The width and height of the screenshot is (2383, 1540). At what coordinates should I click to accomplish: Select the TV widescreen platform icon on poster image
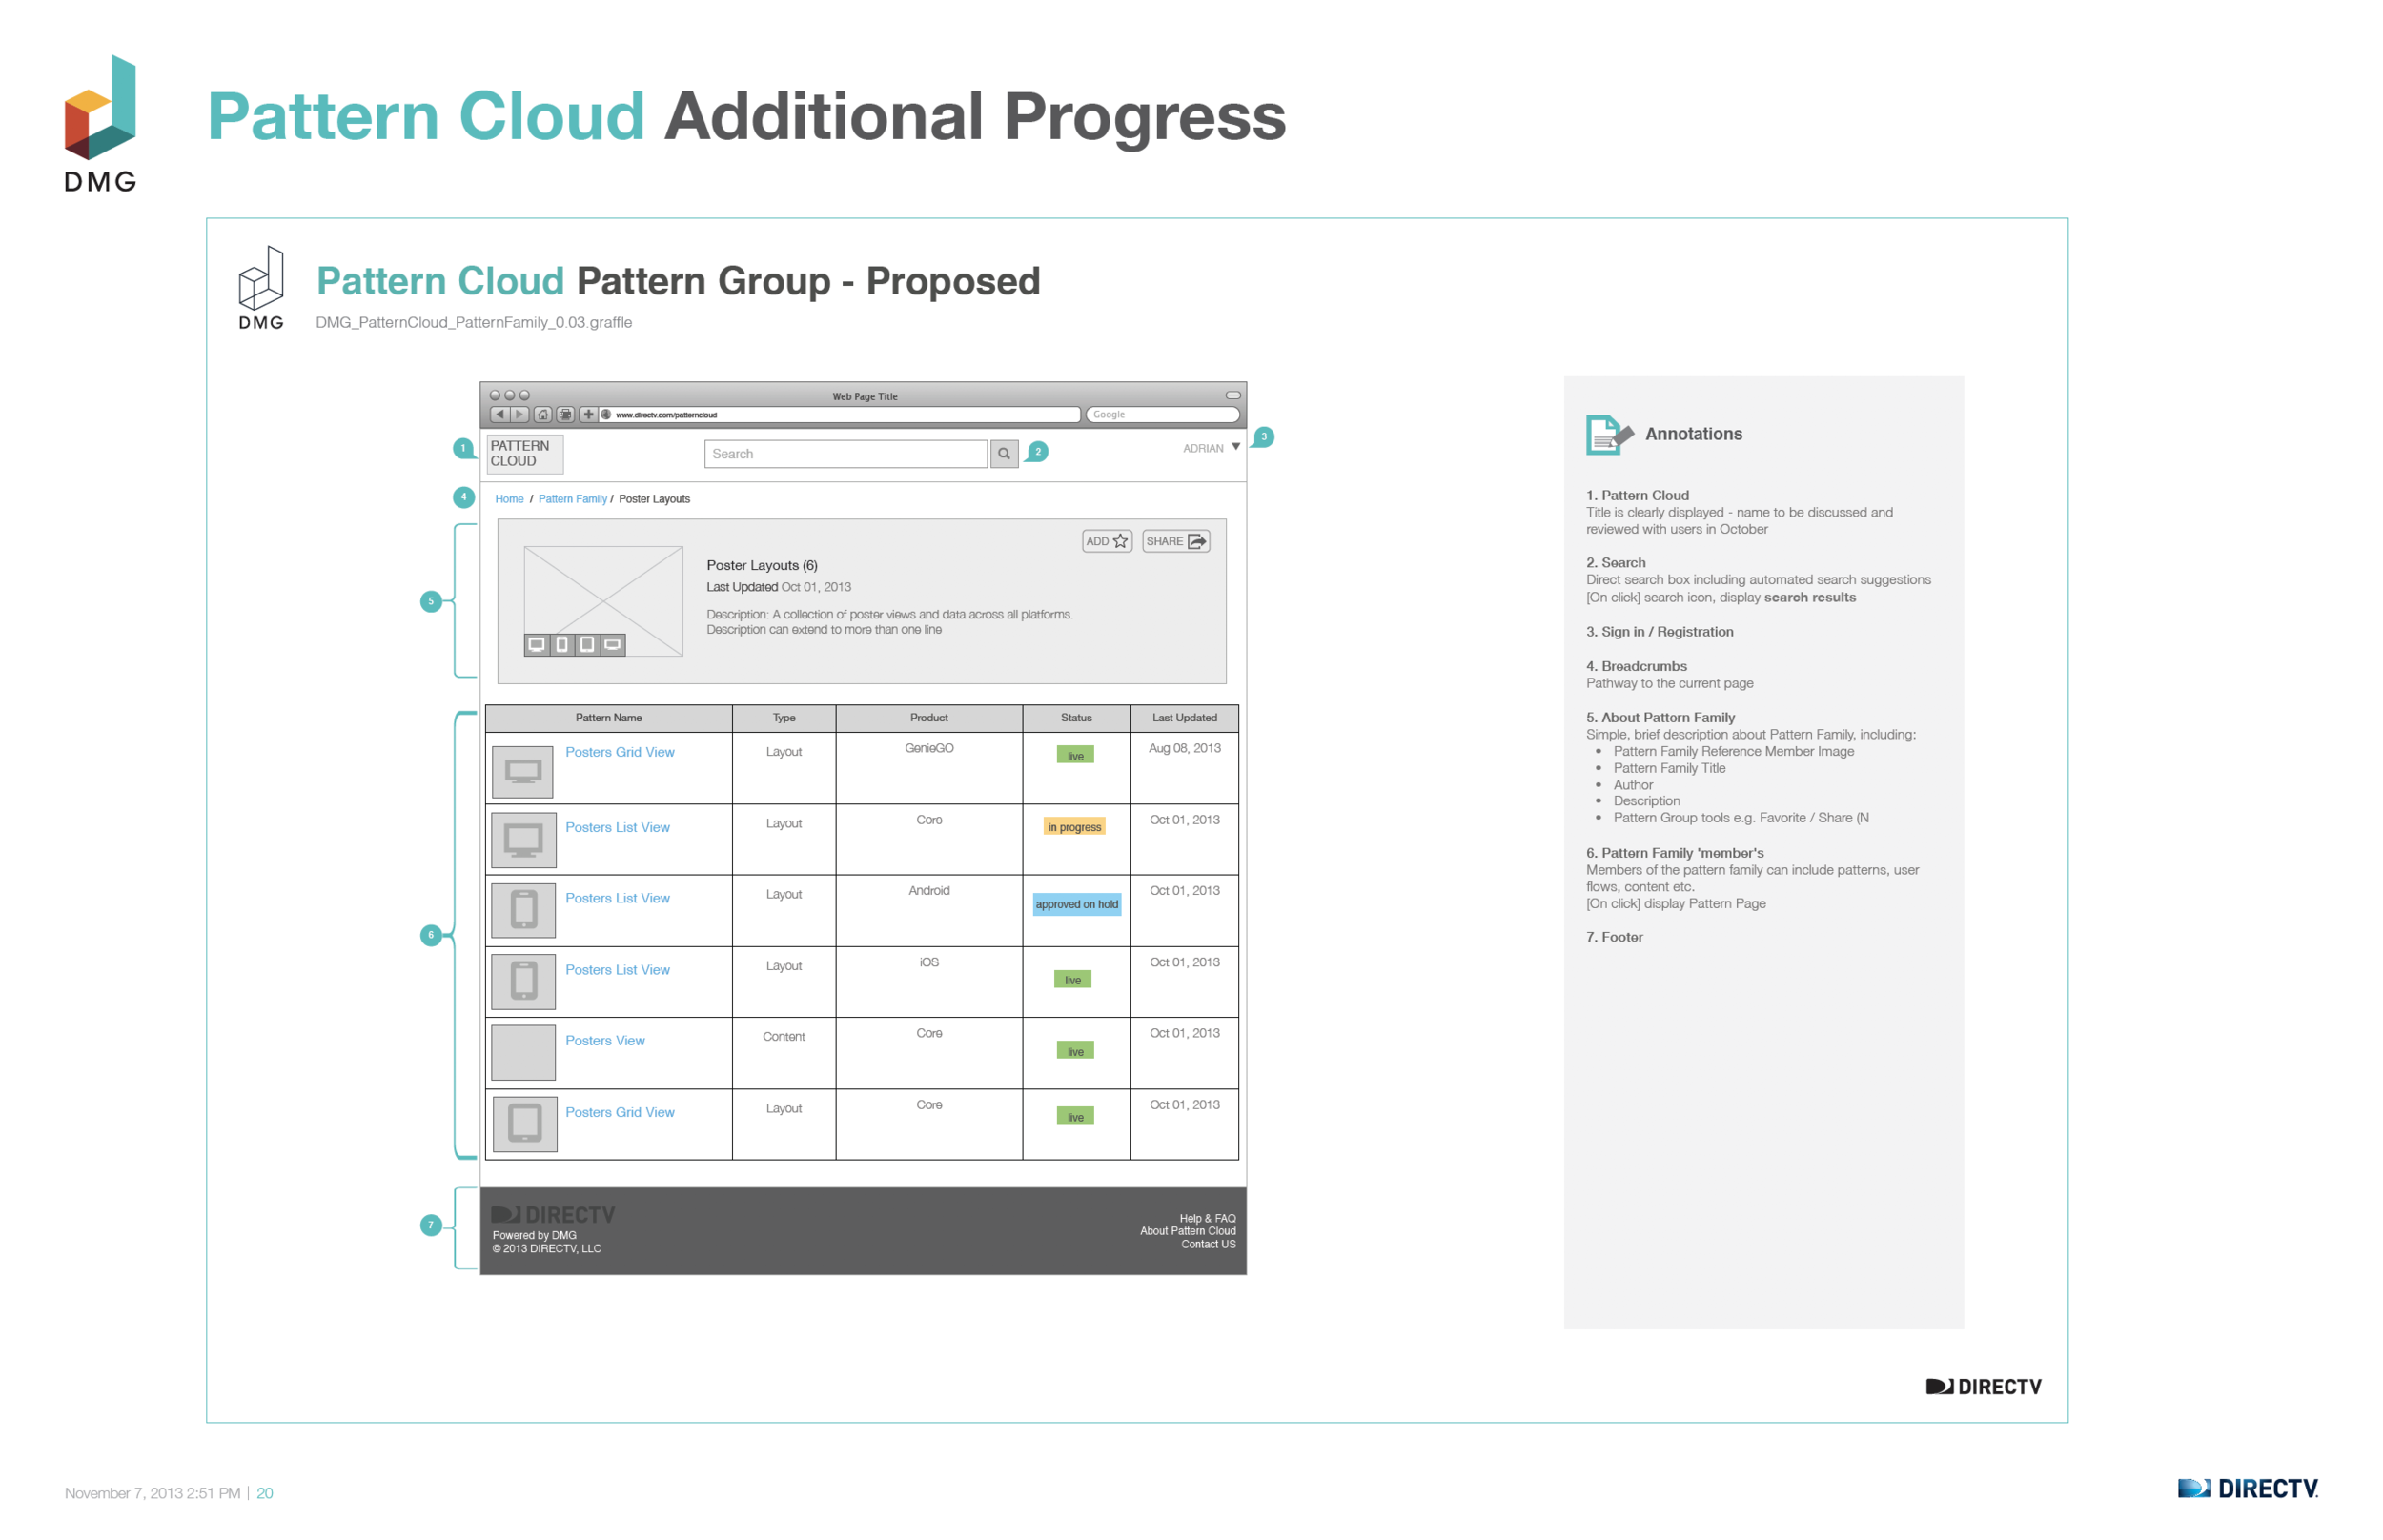613,644
